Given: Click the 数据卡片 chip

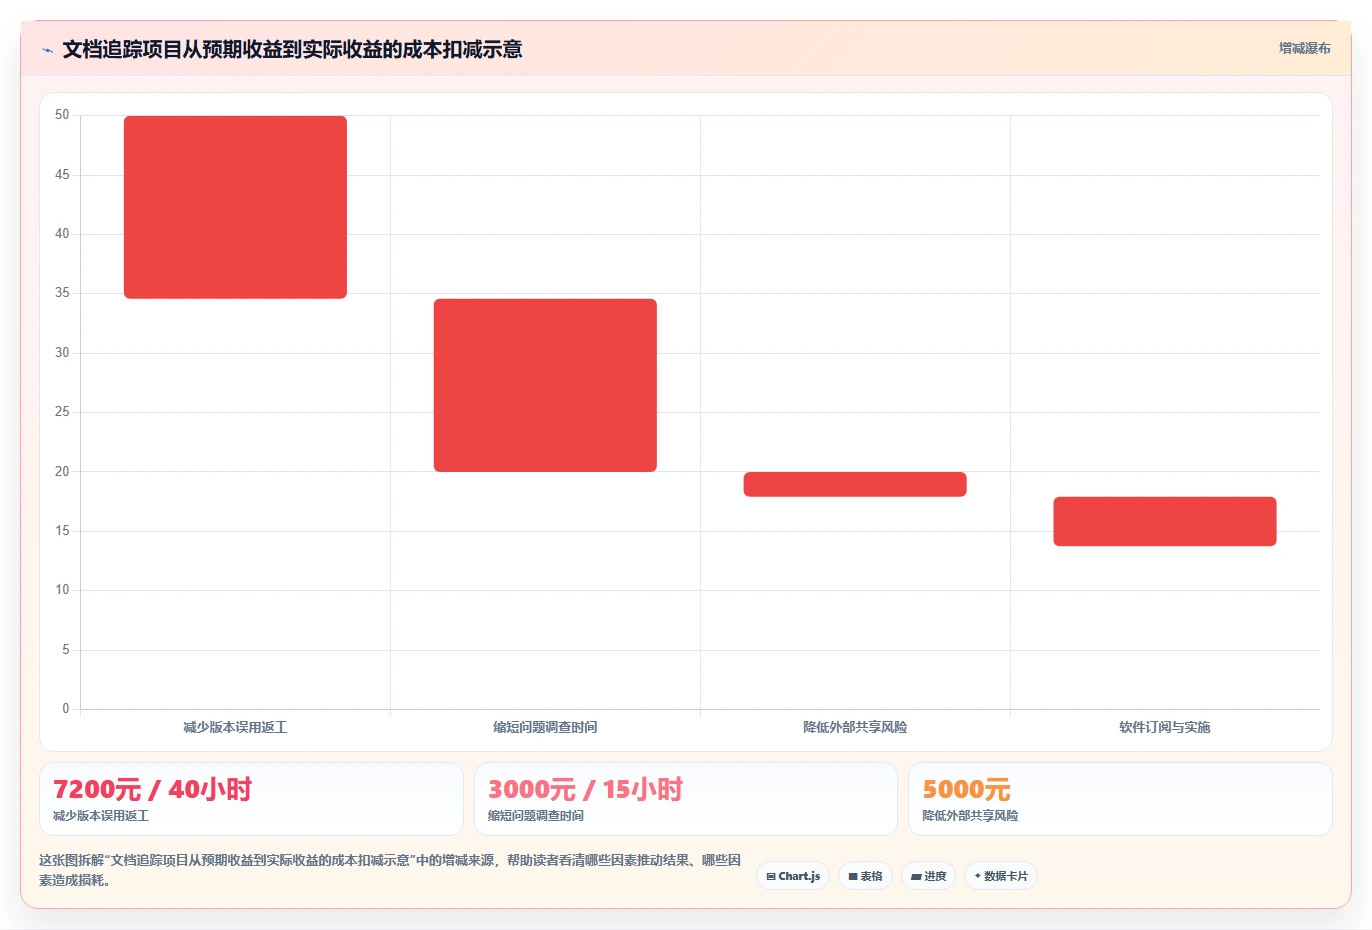Looking at the screenshot, I should 1001,876.
